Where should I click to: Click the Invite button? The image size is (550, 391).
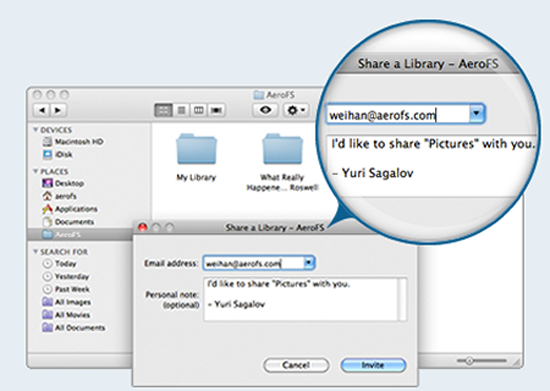373,365
